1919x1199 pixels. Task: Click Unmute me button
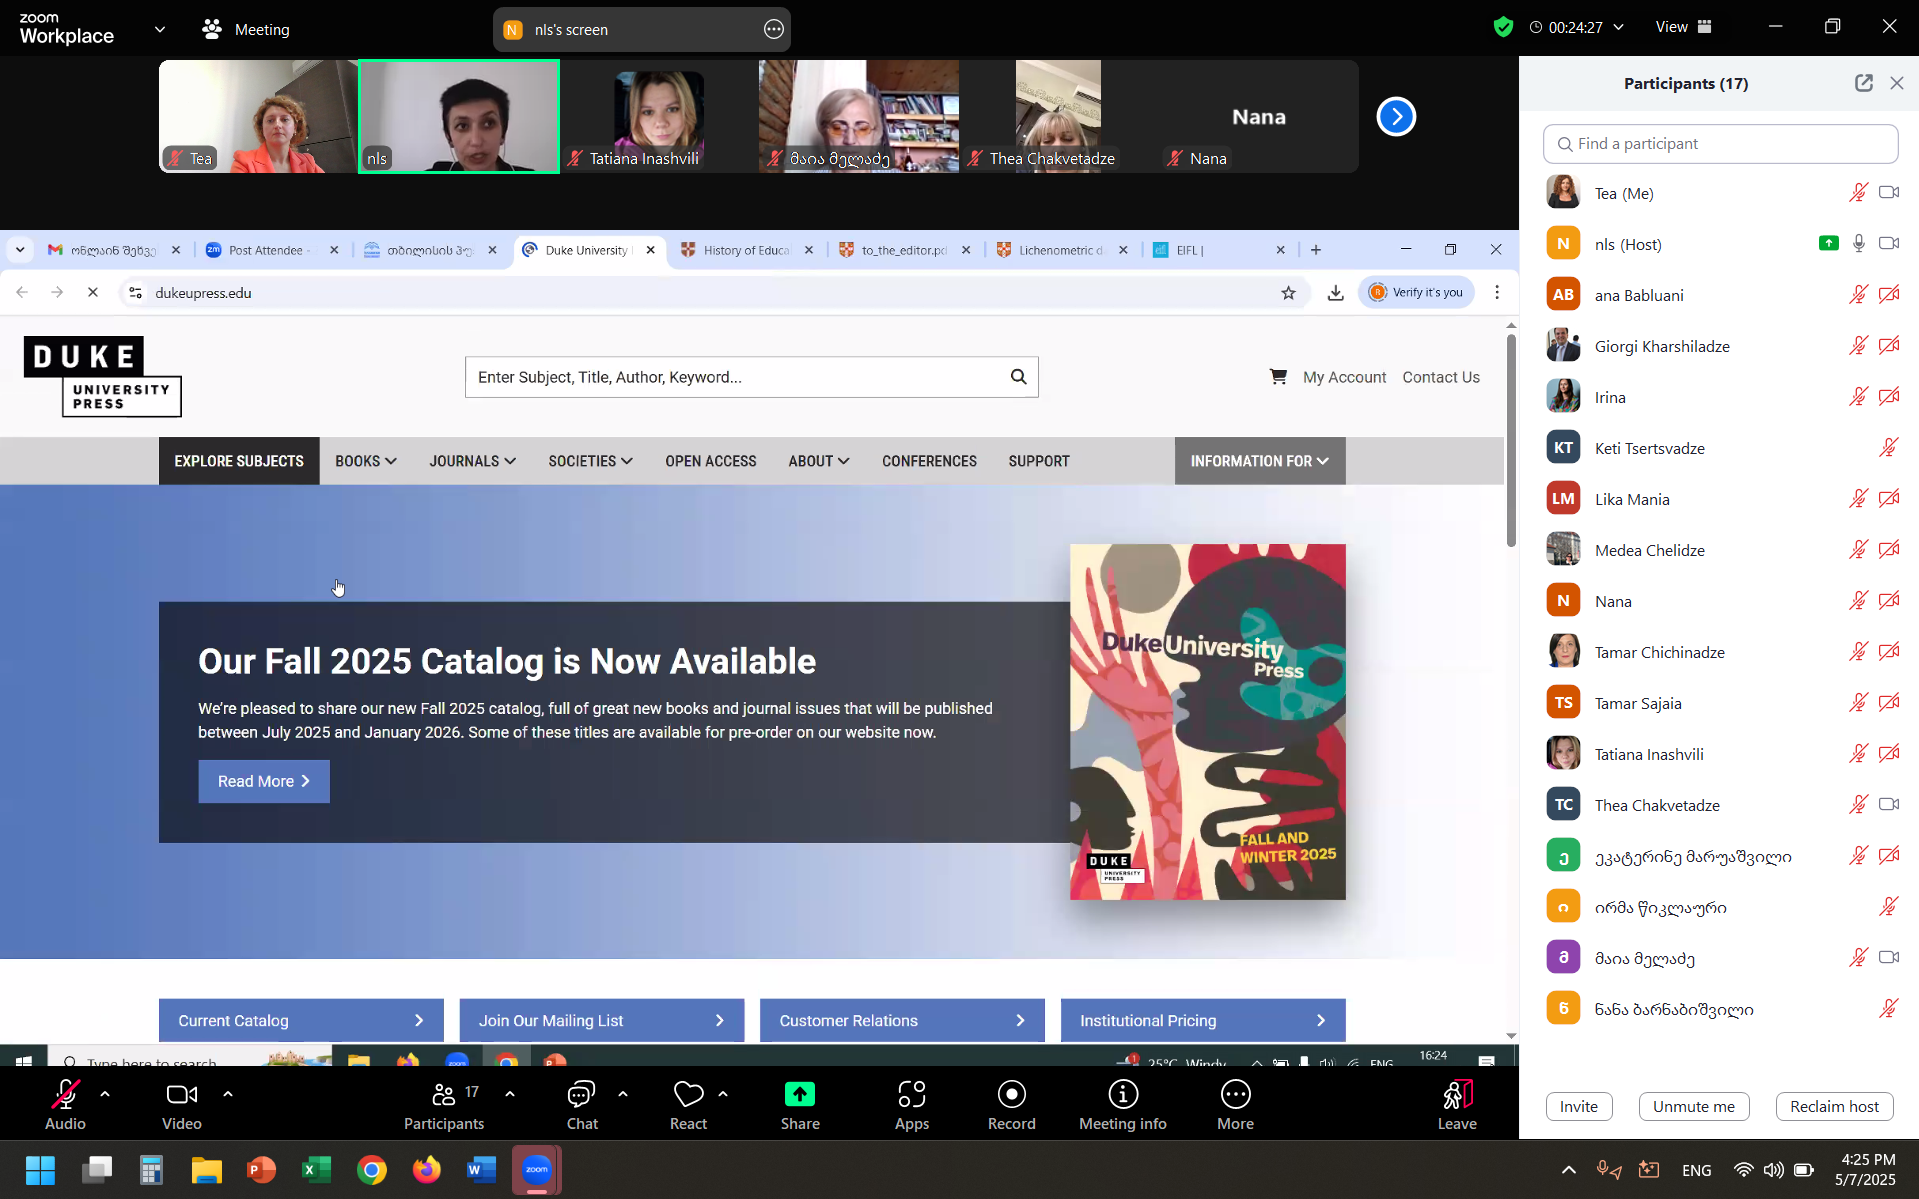tap(1693, 1106)
